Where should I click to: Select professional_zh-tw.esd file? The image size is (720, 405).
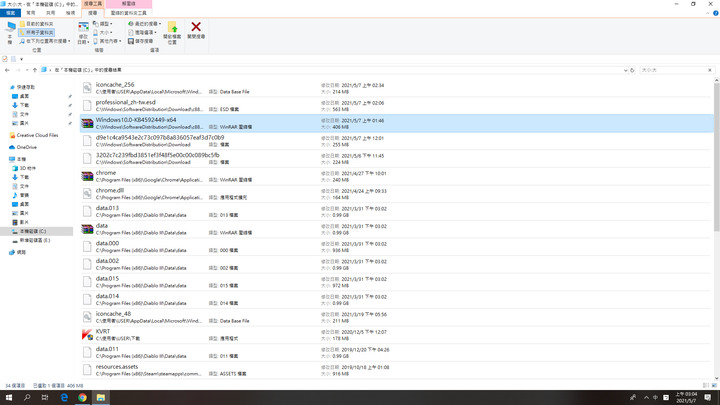(x=397, y=106)
